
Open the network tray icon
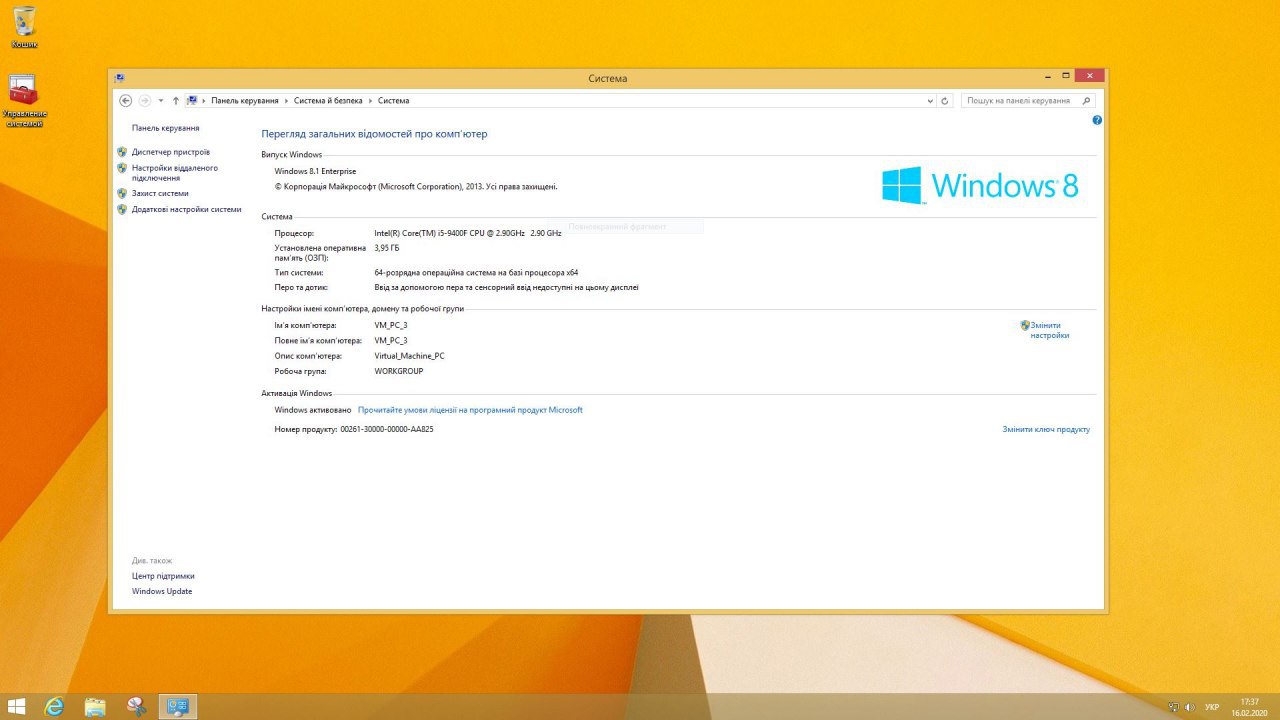pos(1173,707)
